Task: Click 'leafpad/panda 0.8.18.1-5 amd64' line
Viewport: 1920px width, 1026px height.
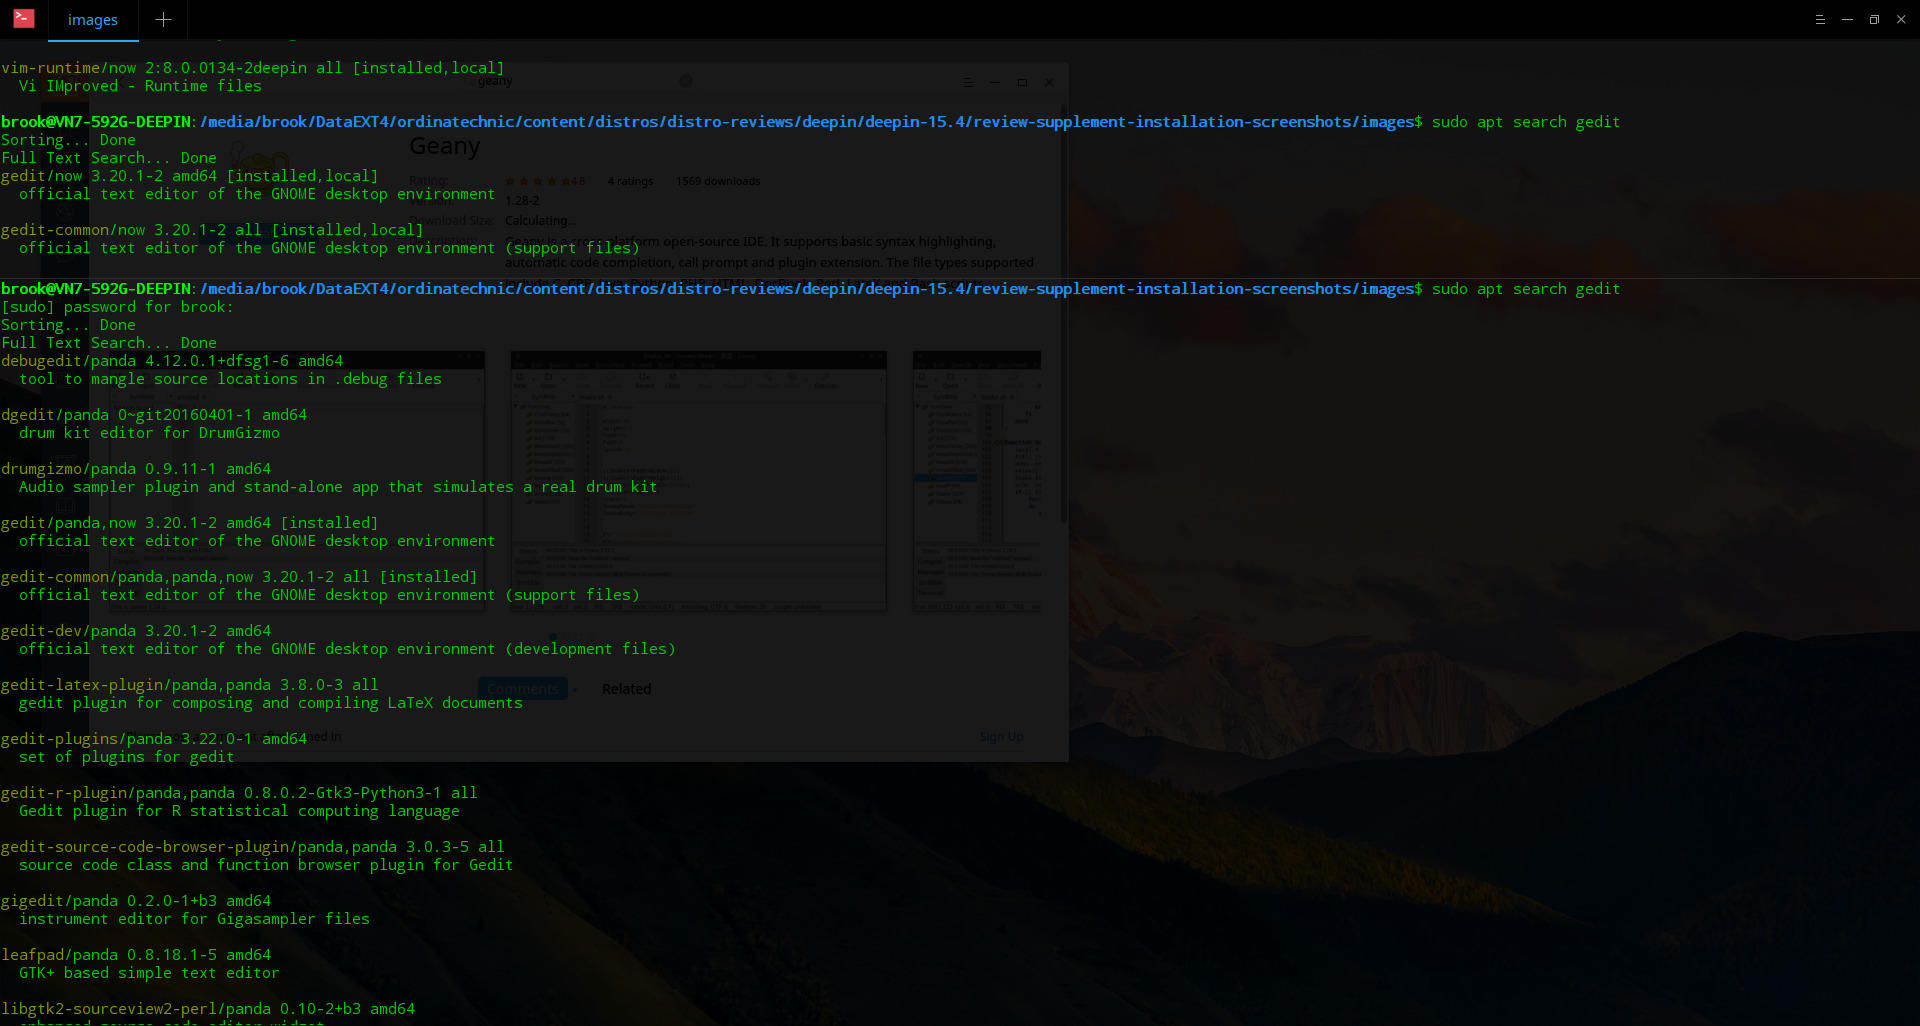Action: [136, 955]
